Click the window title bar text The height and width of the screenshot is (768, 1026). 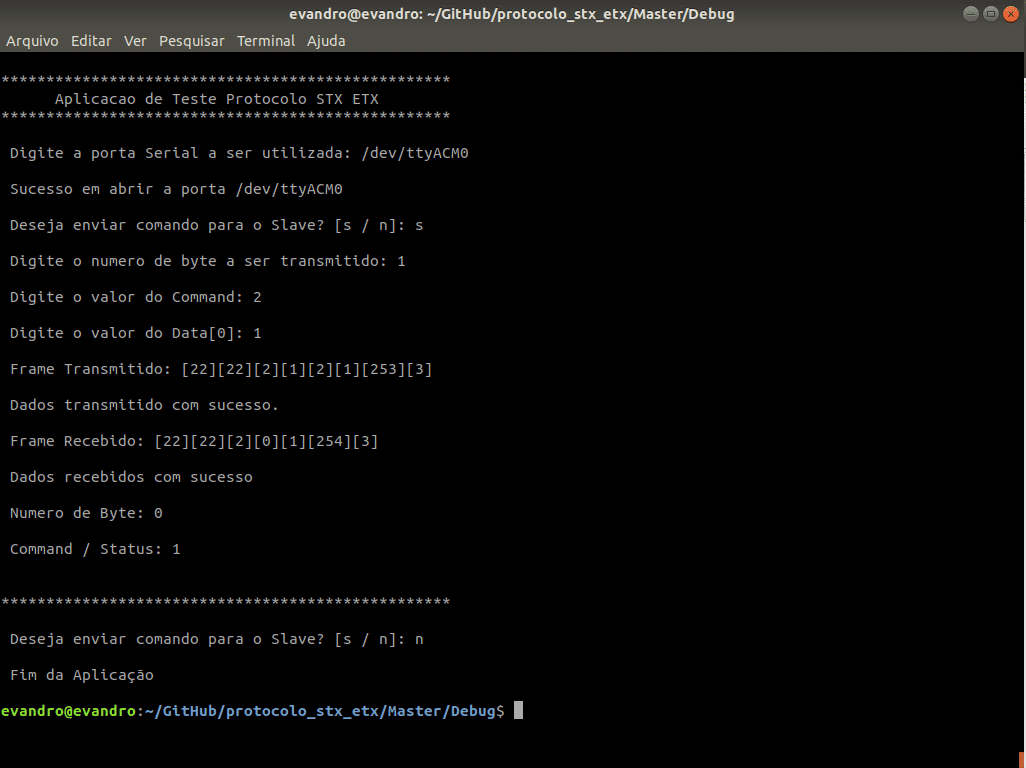pos(512,14)
